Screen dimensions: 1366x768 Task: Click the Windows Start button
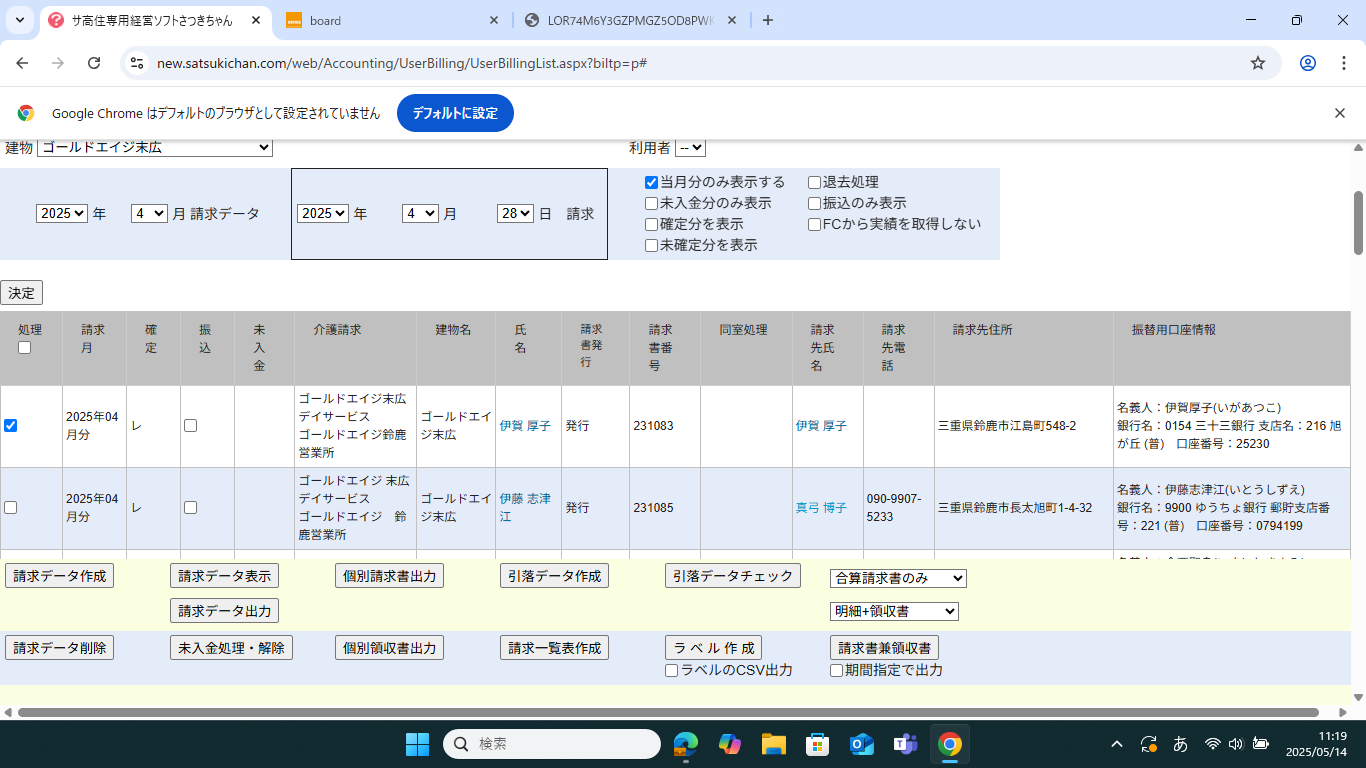(x=417, y=744)
